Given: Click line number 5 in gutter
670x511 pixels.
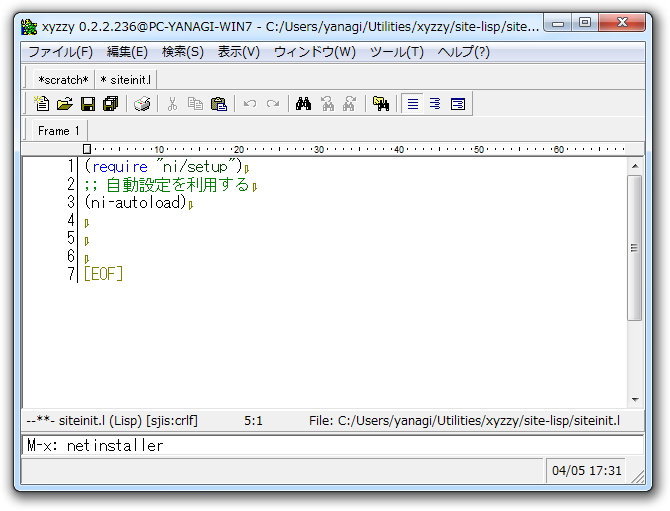Looking at the screenshot, I should click(x=71, y=238).
